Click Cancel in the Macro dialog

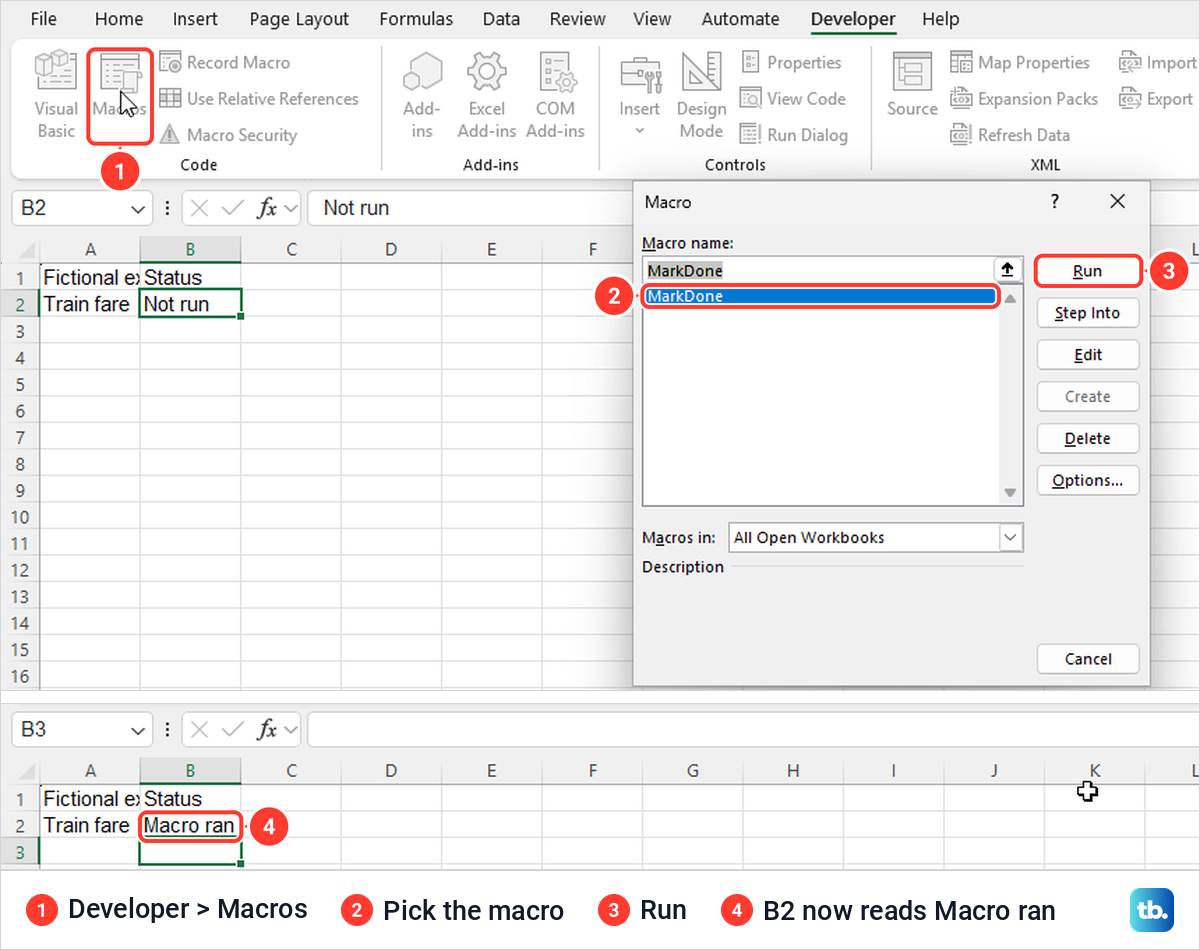click(1088, 659)
